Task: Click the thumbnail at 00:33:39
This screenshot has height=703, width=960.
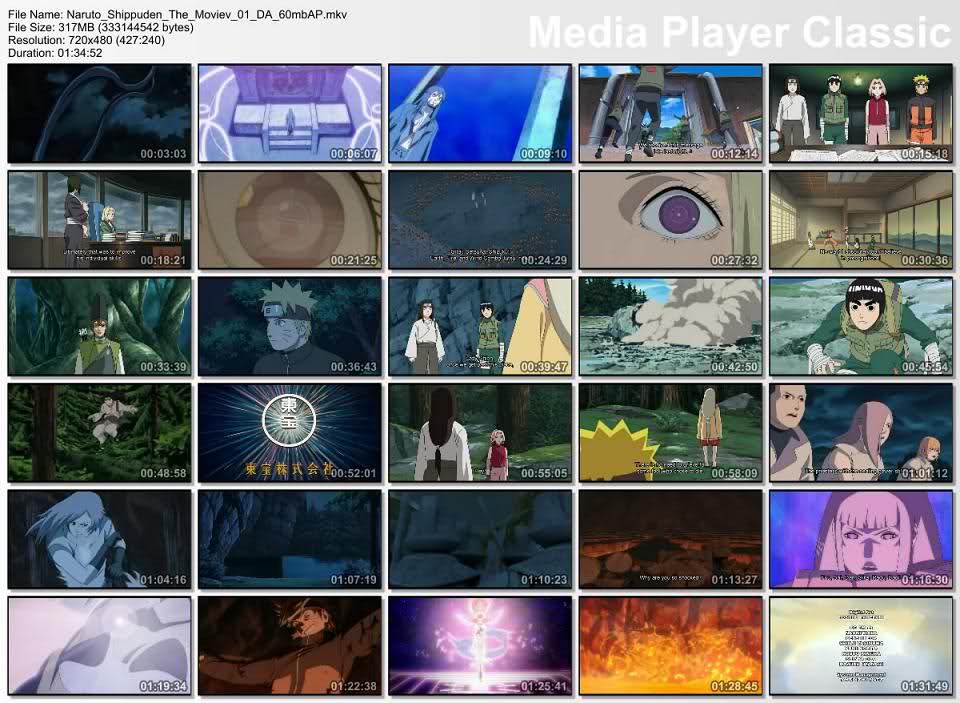Action: (x=99, y=326)
